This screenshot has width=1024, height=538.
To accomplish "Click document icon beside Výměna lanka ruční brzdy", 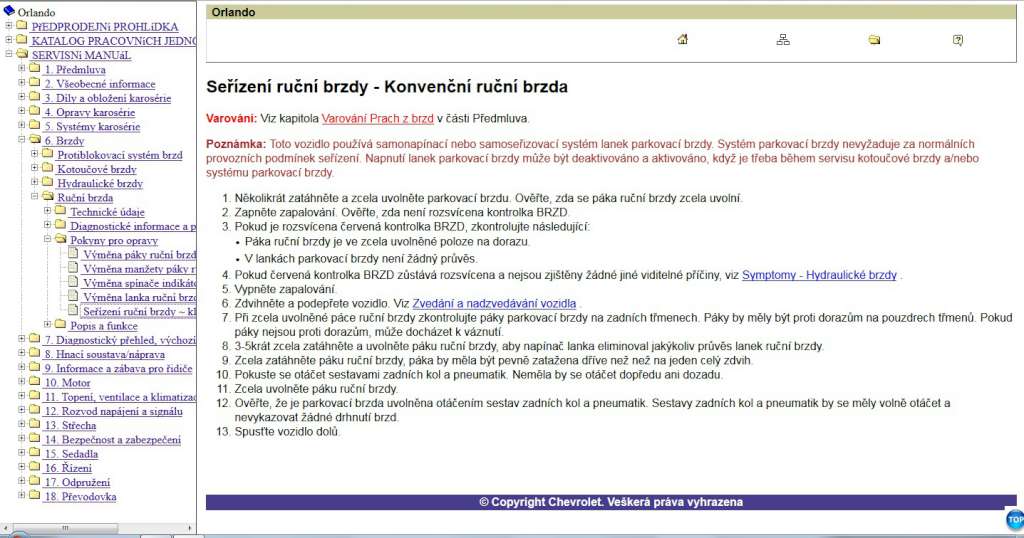I will [73, 297].
